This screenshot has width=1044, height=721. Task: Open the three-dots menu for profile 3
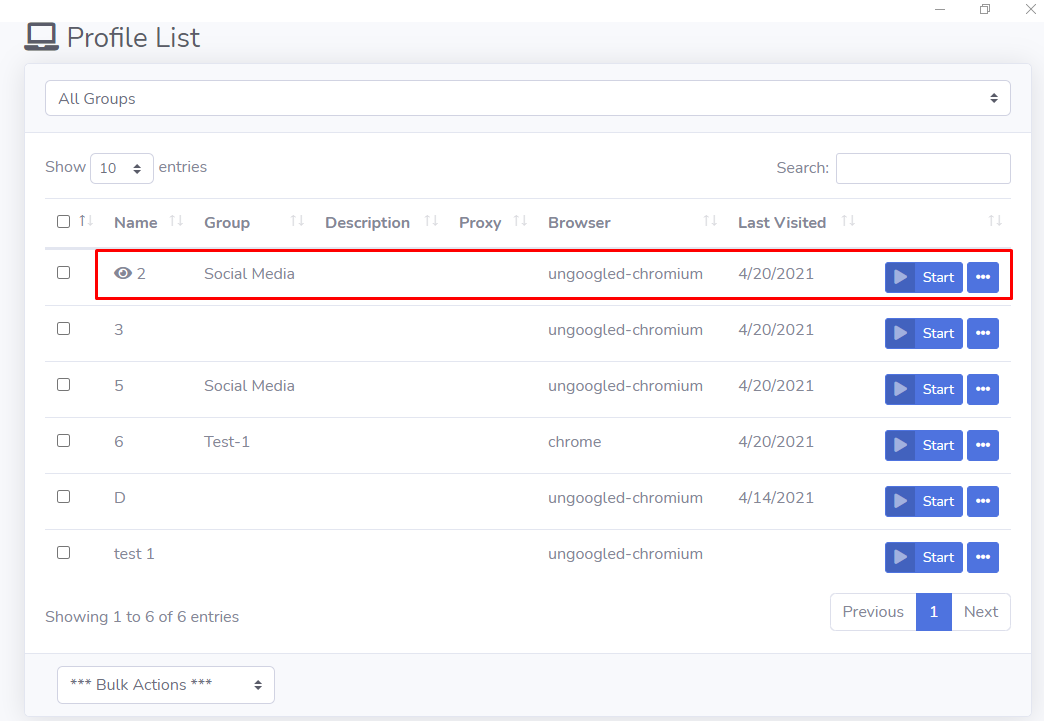(983, 333)
